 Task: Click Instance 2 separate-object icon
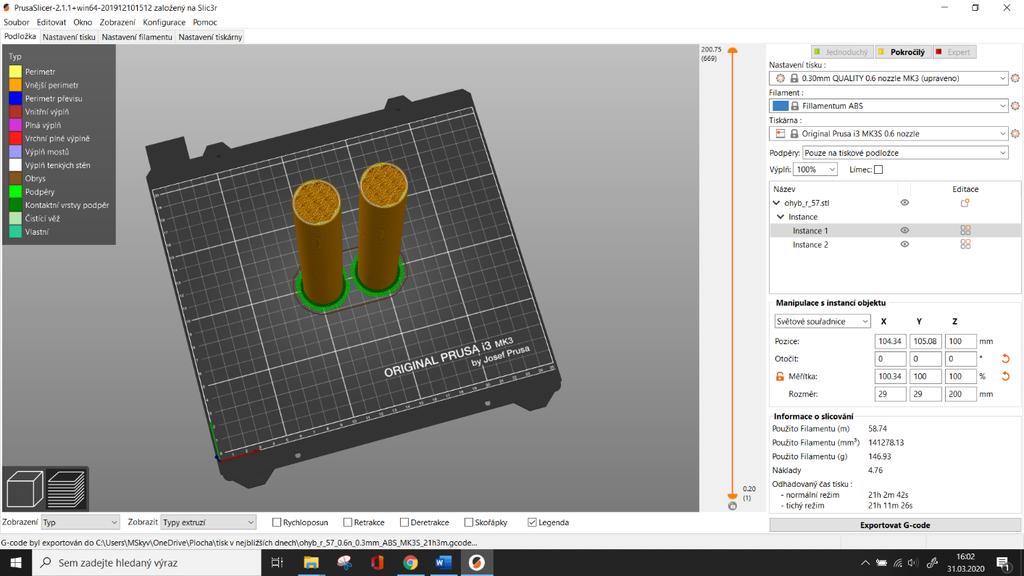pyautogui.click(x=965, y=244)
